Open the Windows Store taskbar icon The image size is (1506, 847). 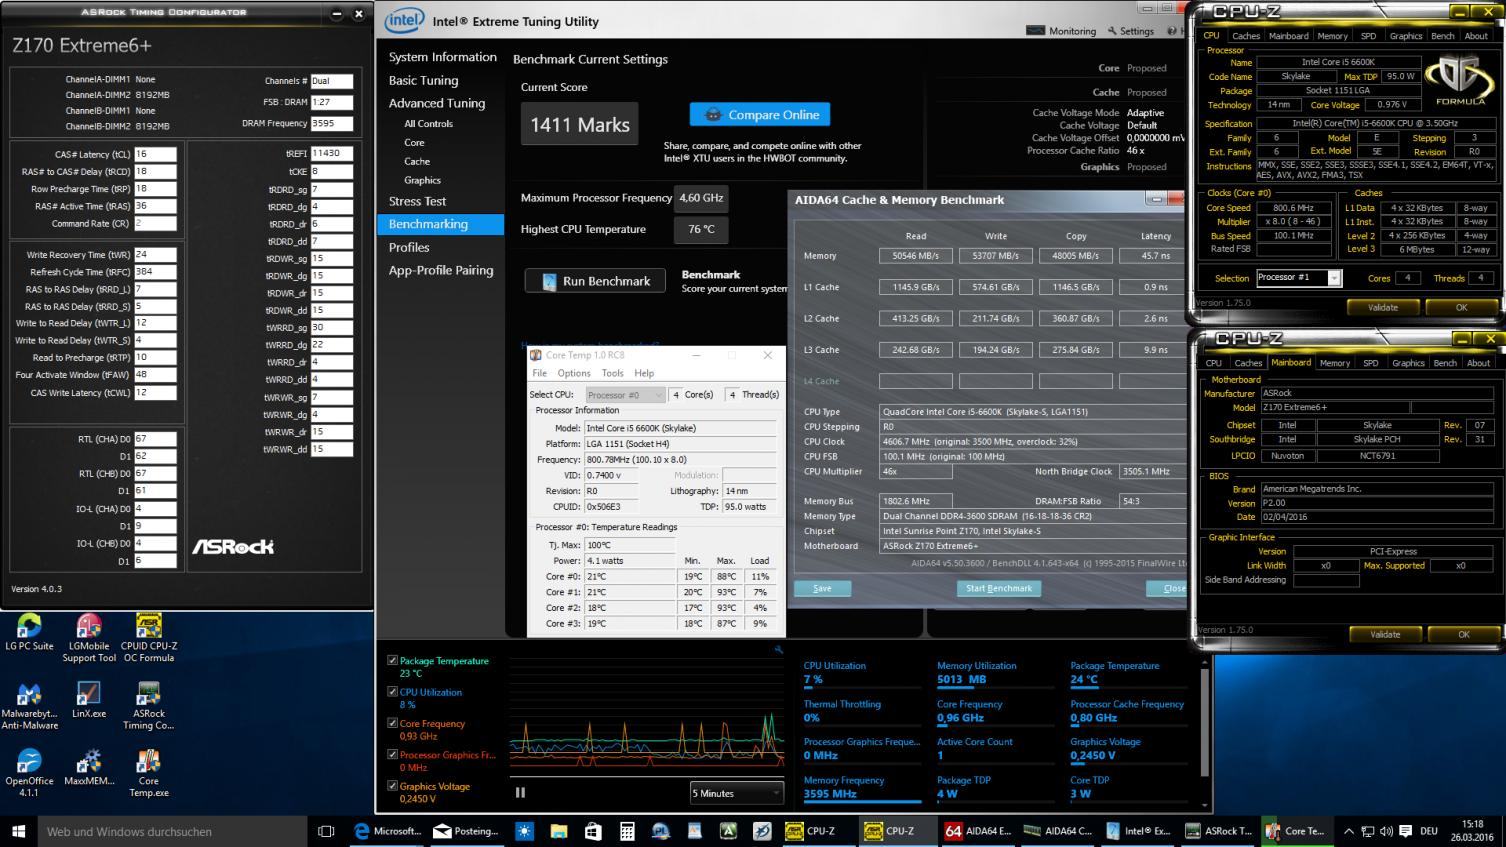pos(593,831)
